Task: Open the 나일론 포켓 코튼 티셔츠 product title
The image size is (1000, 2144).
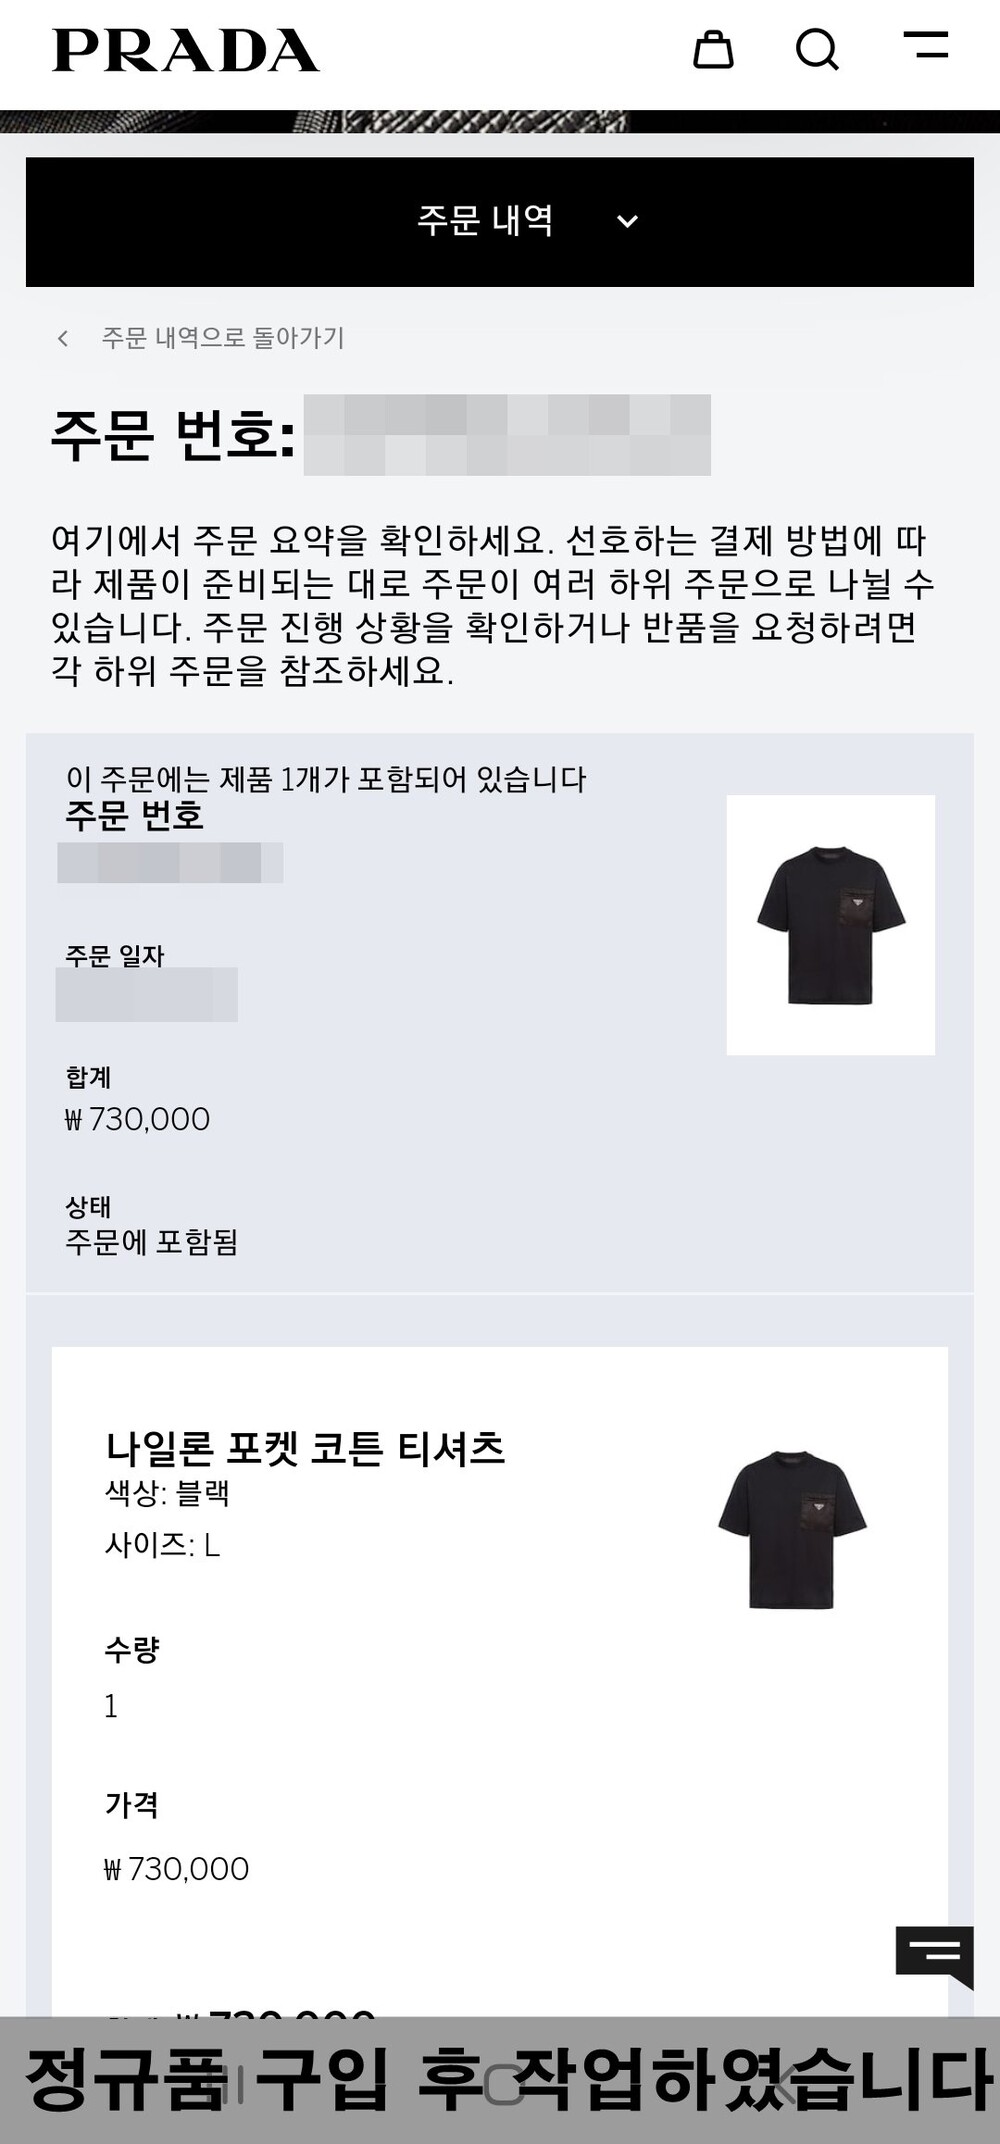Action: (305, 1448)
